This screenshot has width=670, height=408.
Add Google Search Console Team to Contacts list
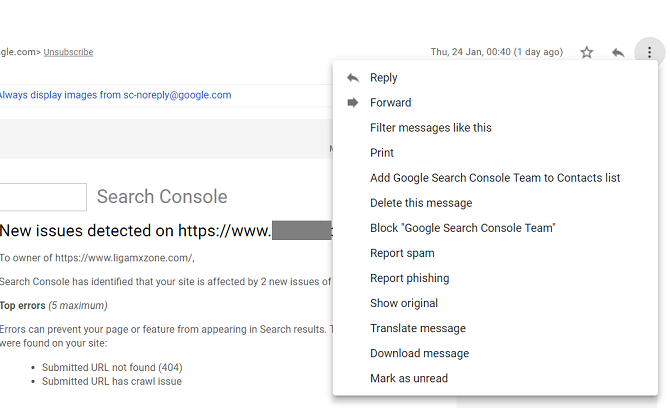coord(495,178)
